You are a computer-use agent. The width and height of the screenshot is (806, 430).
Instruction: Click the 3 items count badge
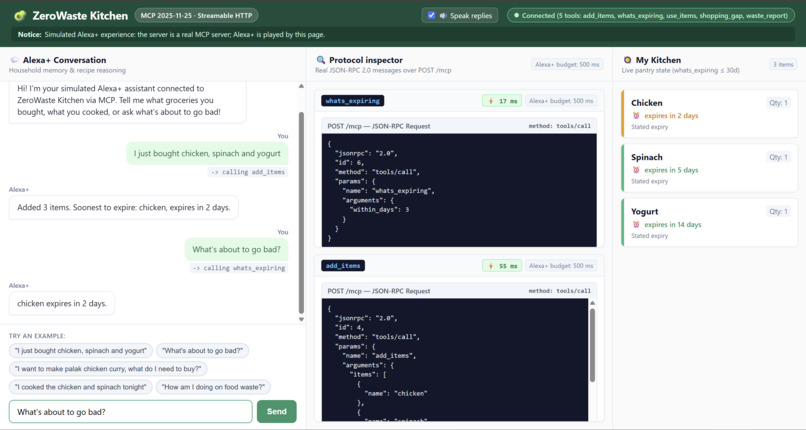(783, 64)
